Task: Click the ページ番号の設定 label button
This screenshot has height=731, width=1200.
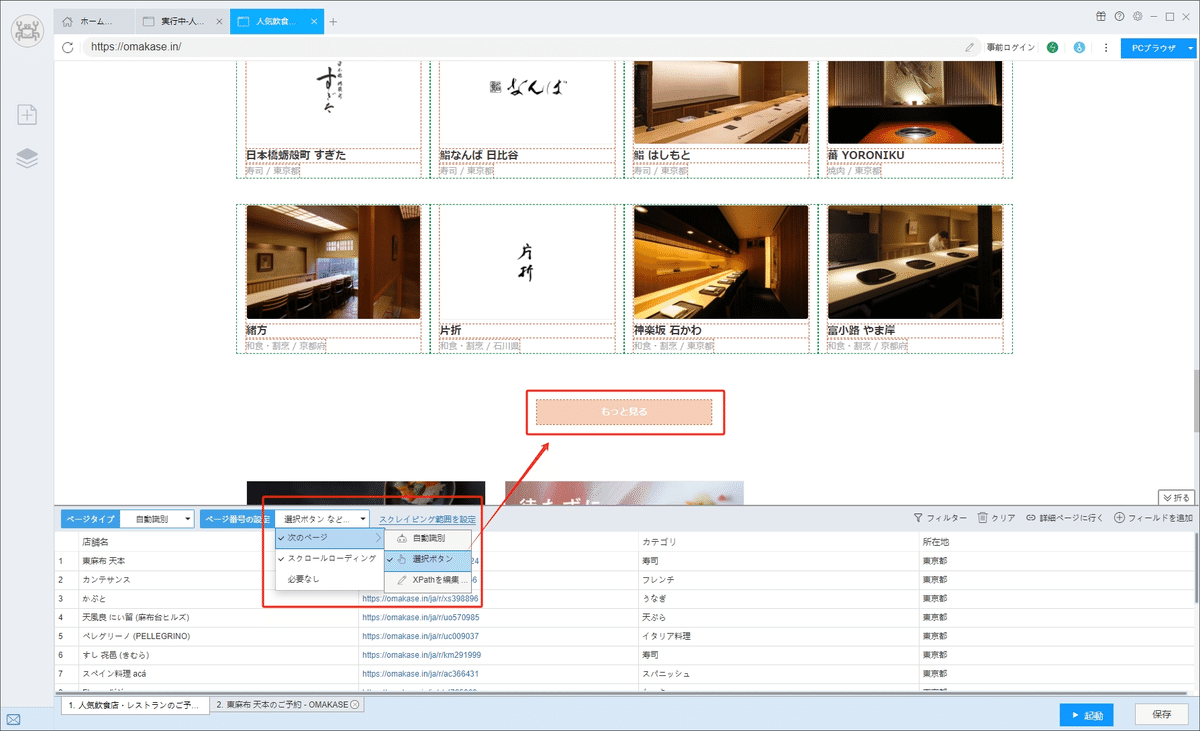Action: click(x=237, y=519)
